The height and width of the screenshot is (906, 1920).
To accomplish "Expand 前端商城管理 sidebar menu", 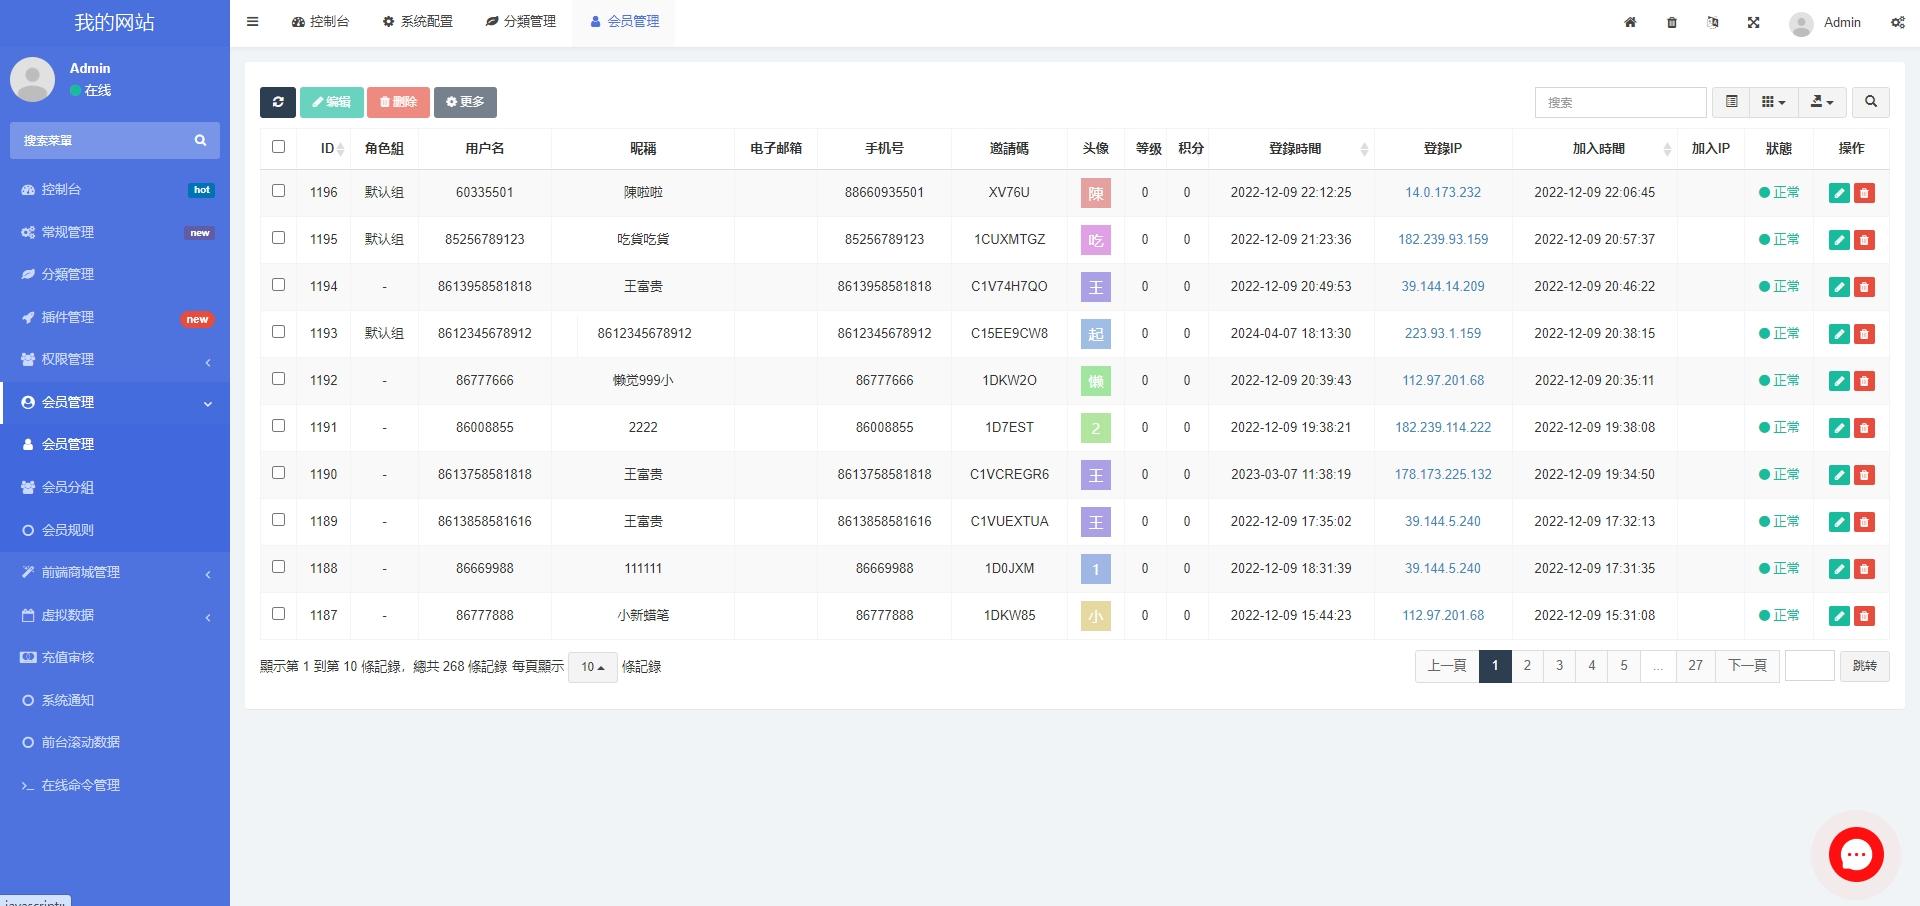I will tap(115, 573).
